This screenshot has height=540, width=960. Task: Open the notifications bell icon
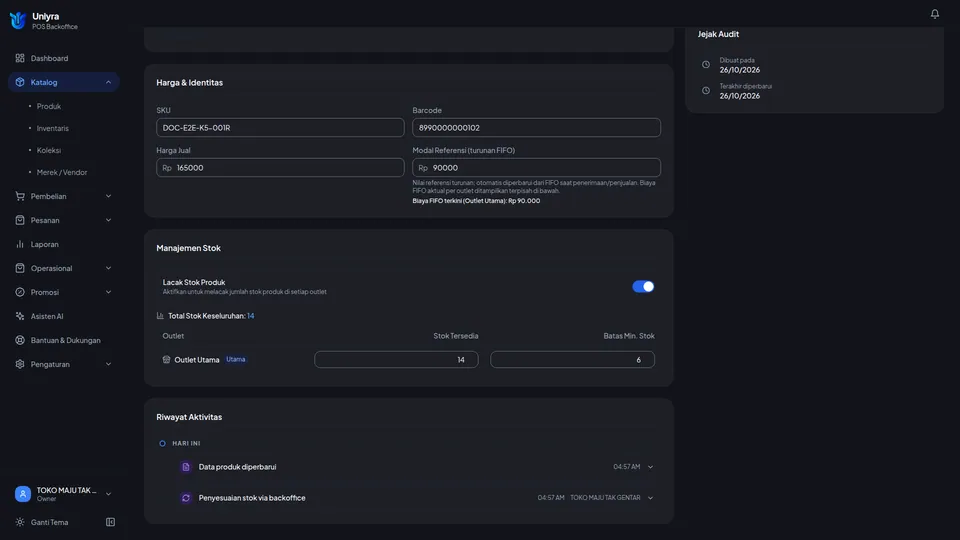934,13
